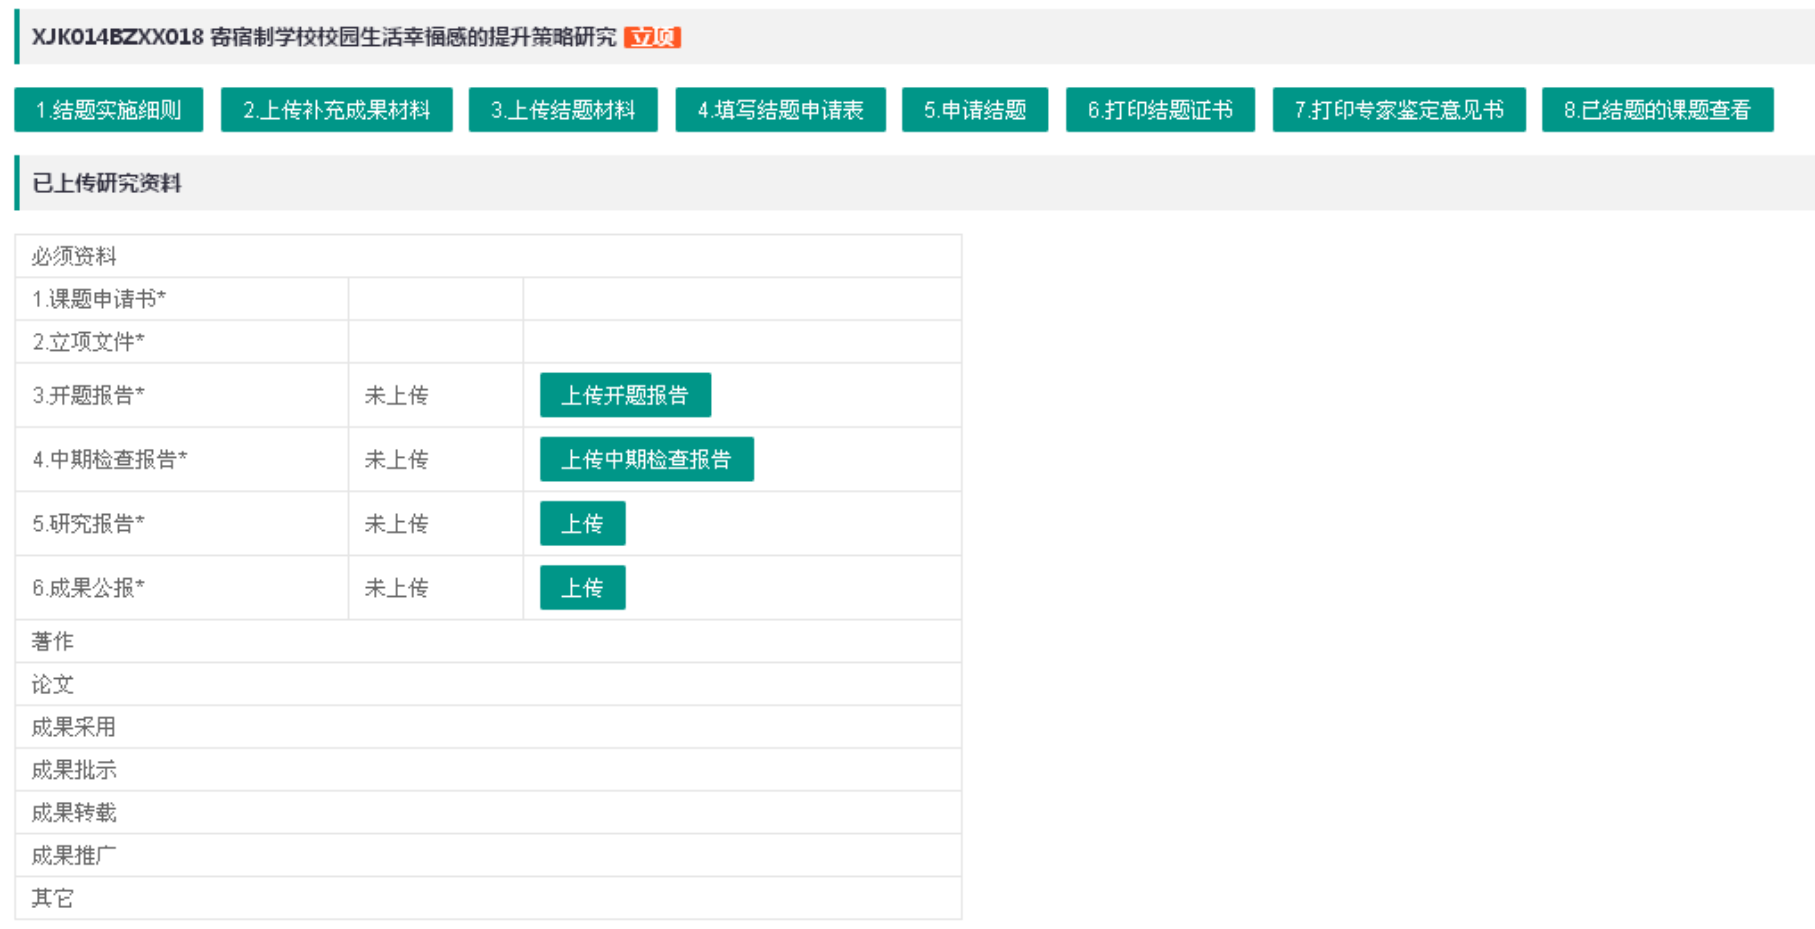Click 2.上传补充成果材料 button
This screenshot has height=929, width=1815.
pos(336,110)
